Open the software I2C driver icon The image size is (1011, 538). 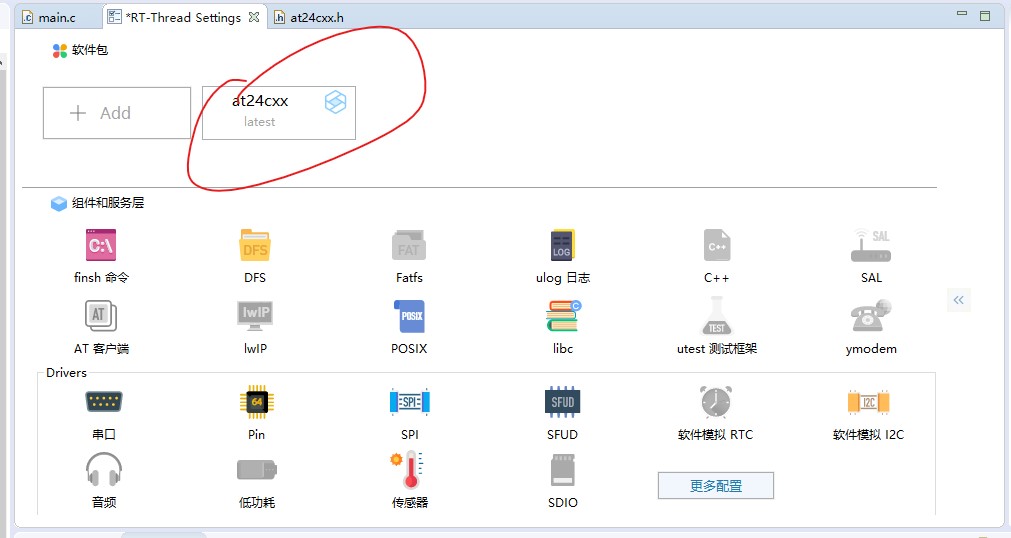(x=869, y=402)
